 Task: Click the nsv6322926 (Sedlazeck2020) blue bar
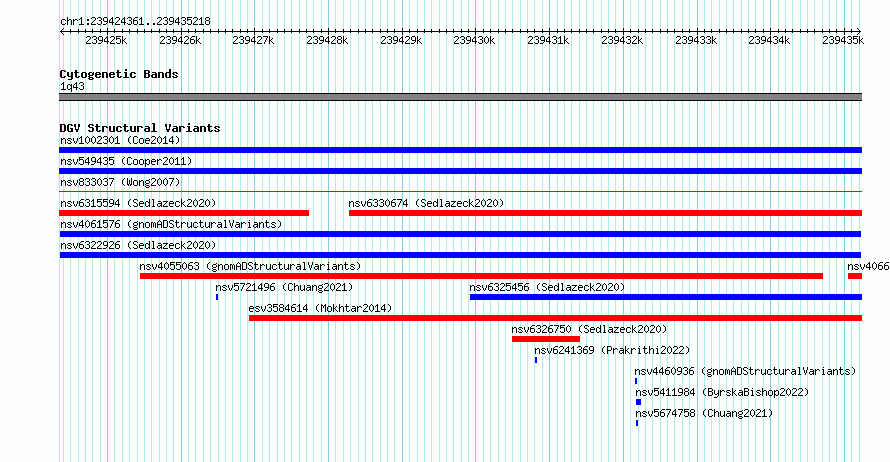[x=460, y=255]
